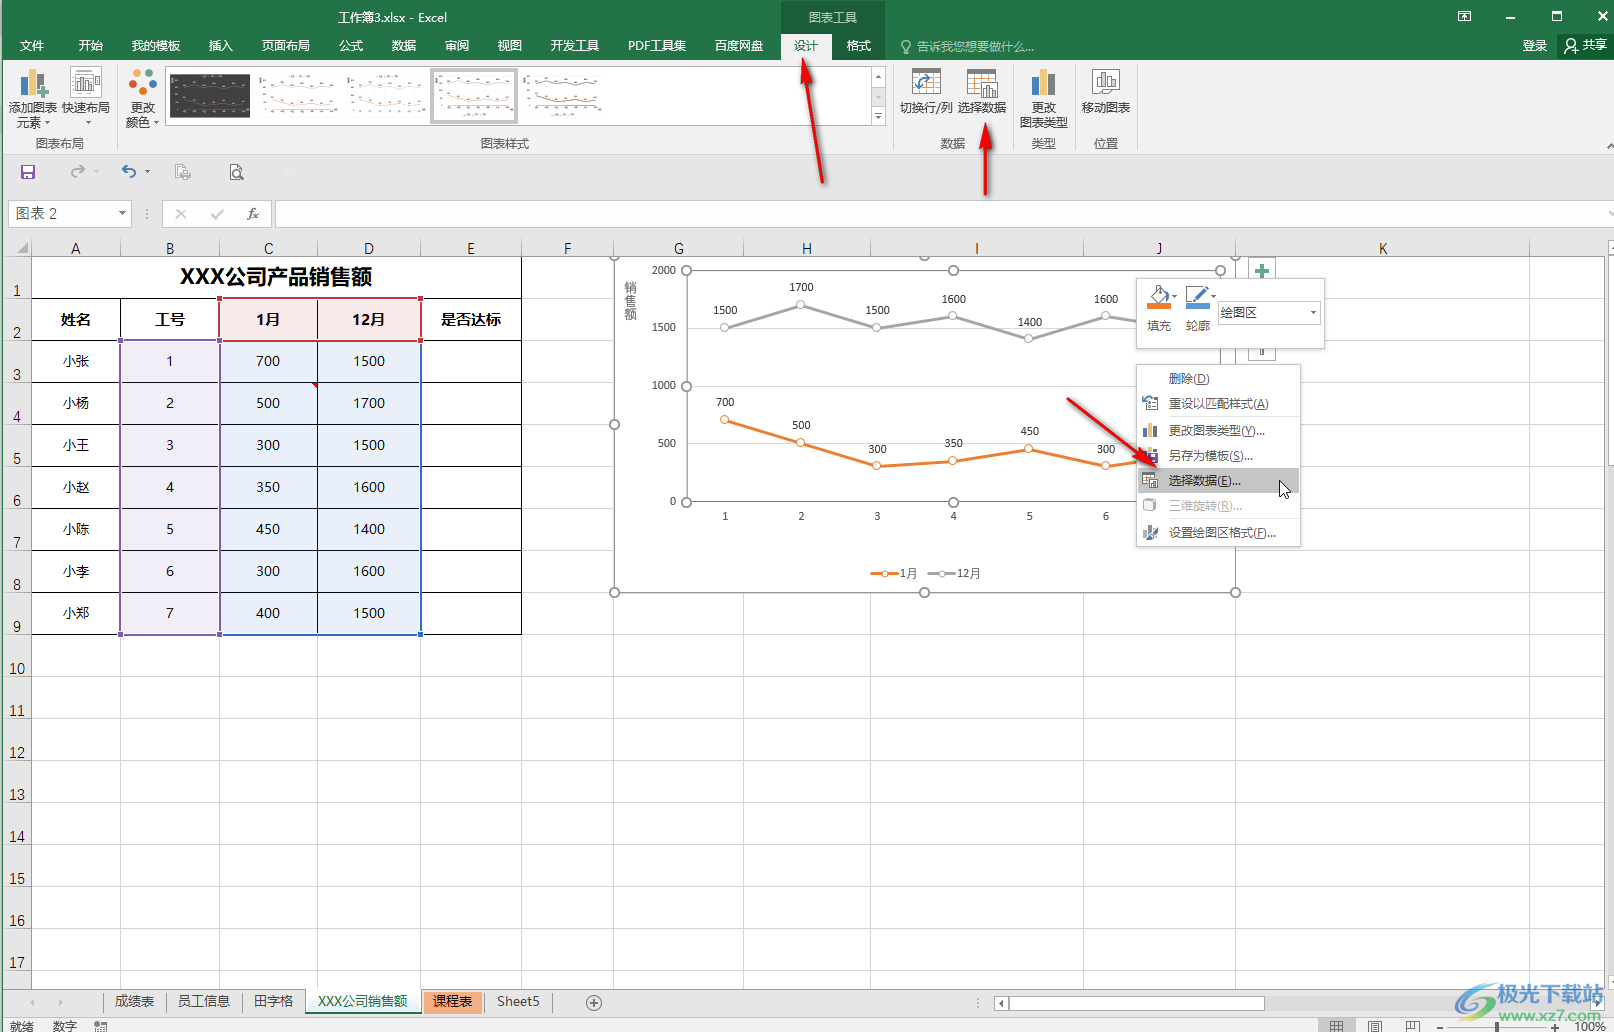Open the Page Layout (页面布局) tab
The height and width of the screenshot is (1032, 1614).
click(x=286, y=46)
